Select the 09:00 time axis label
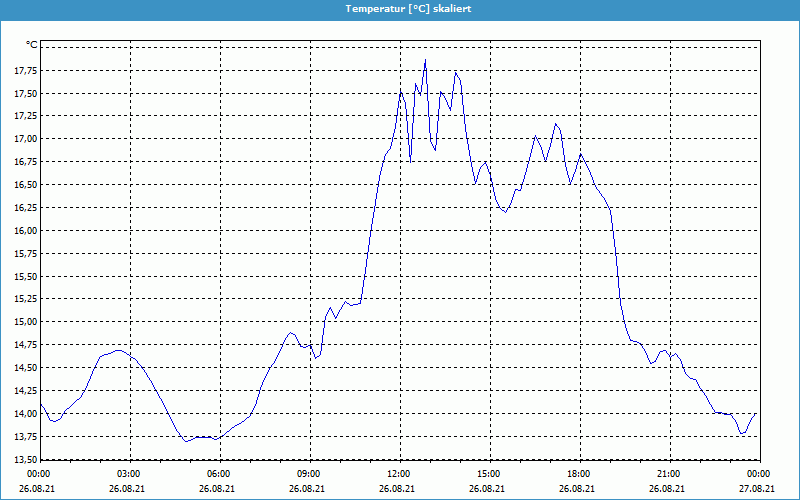This screenshot has width=800, height=500. (309, 474)
